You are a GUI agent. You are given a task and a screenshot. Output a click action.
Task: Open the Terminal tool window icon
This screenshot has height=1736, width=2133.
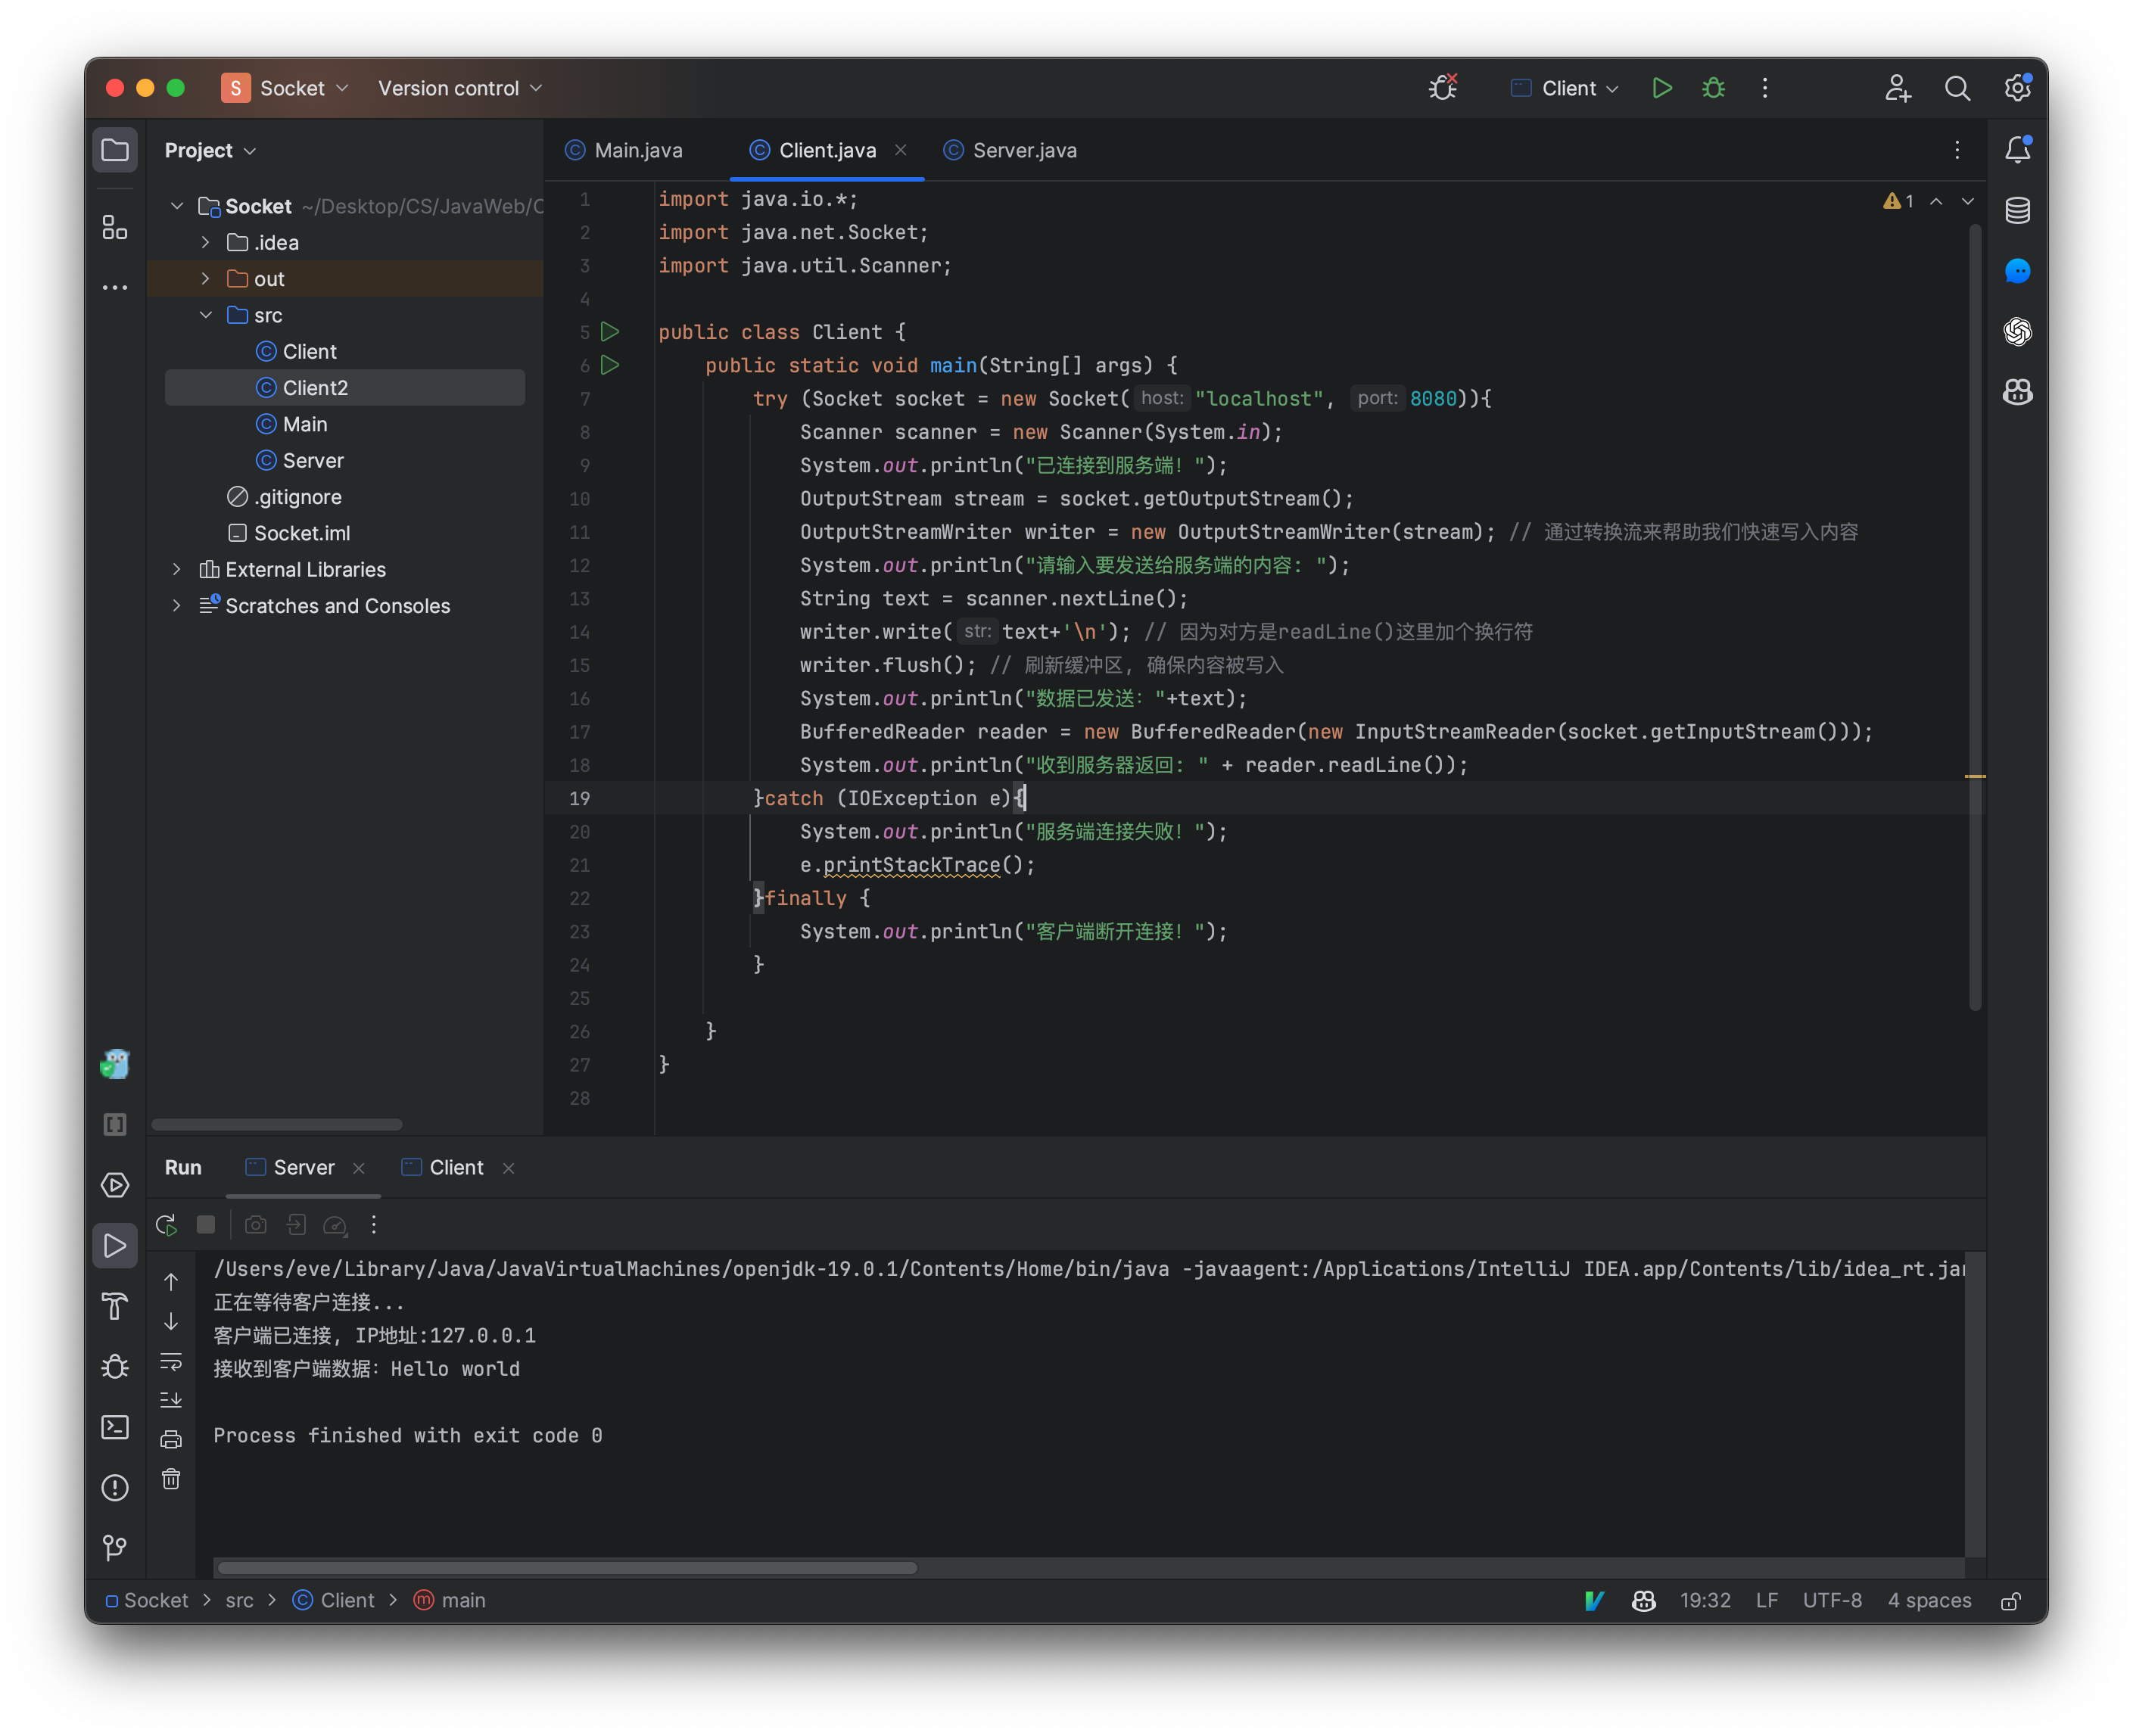[115, 1427]
